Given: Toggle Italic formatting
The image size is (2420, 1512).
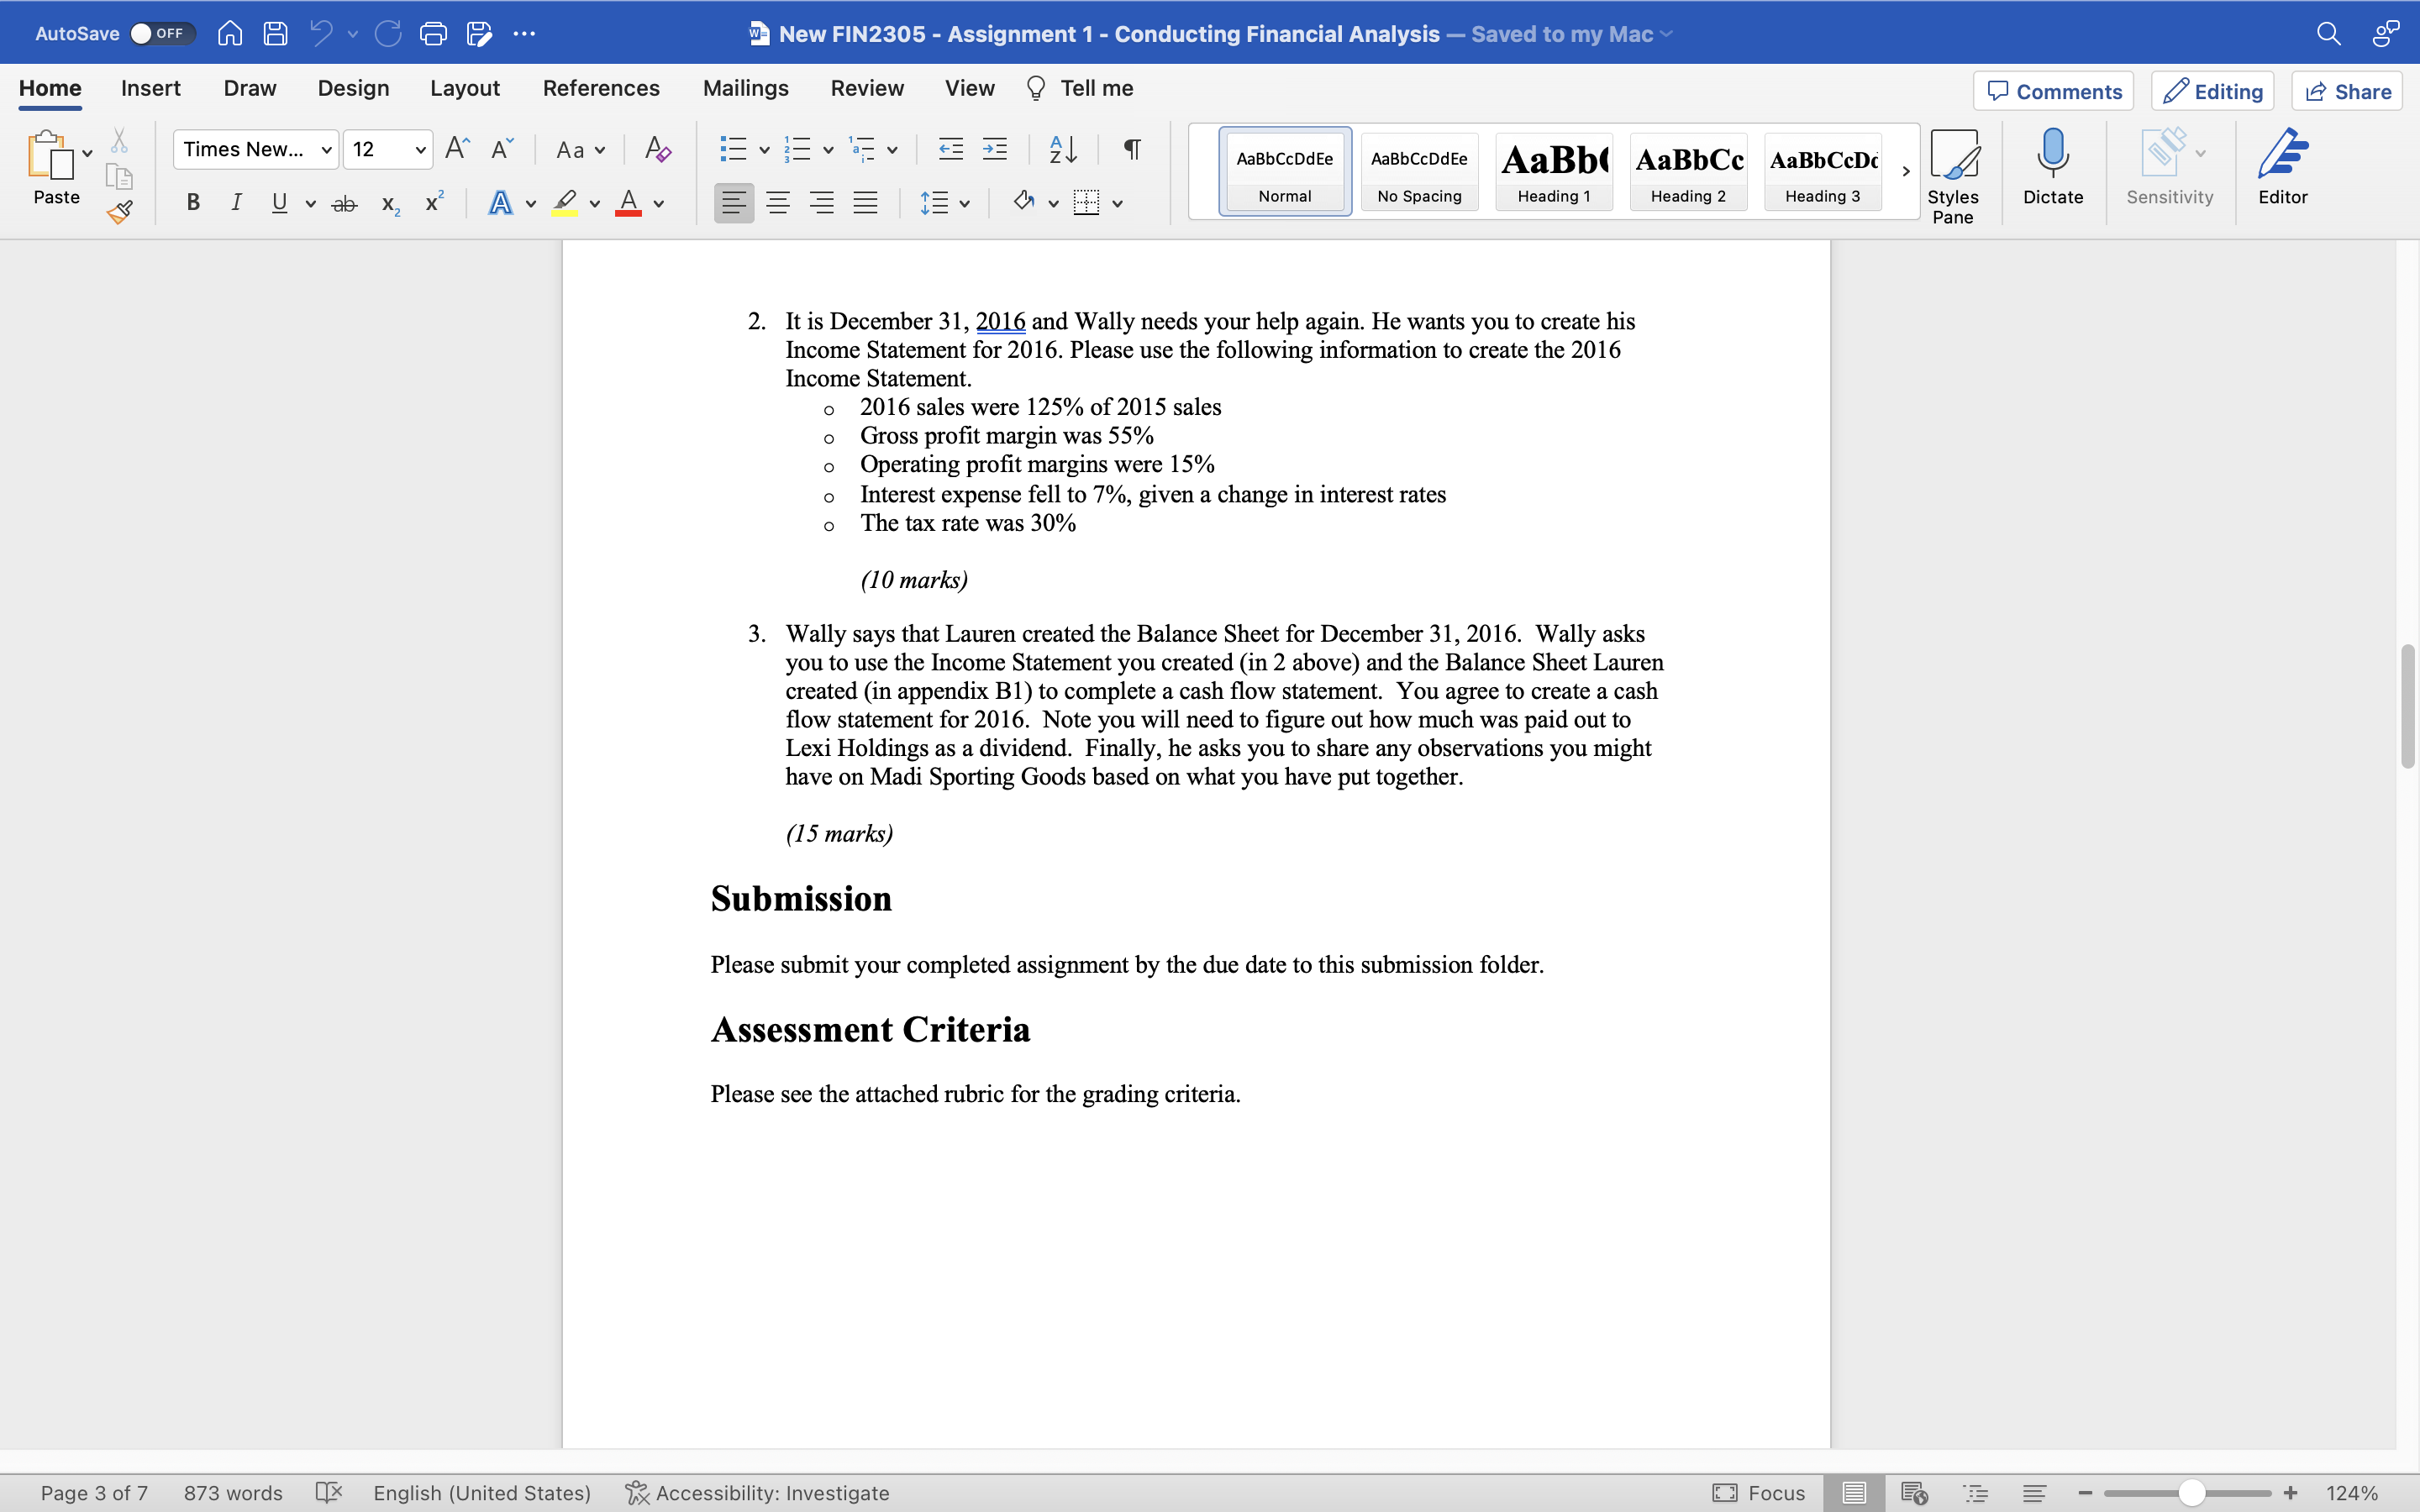Looking at the screenshot, I should pos(236,203).
